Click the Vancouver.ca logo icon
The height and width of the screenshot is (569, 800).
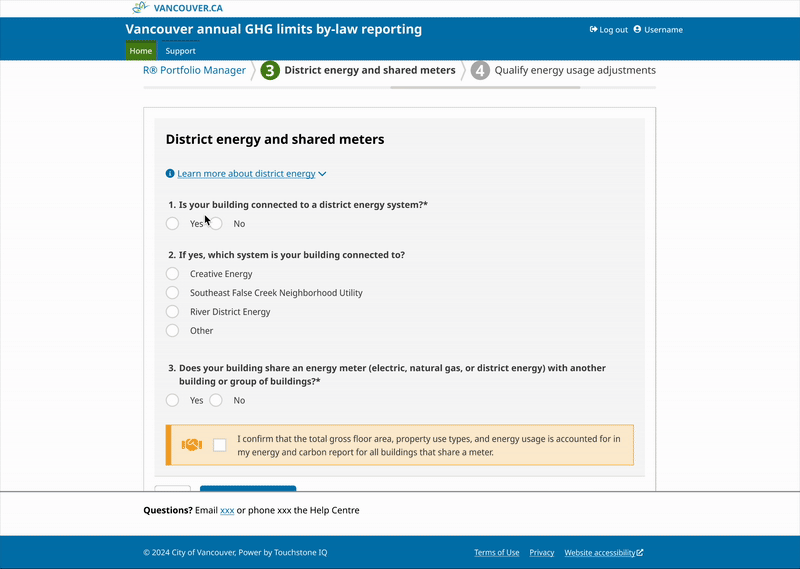(x=140, y=7)
